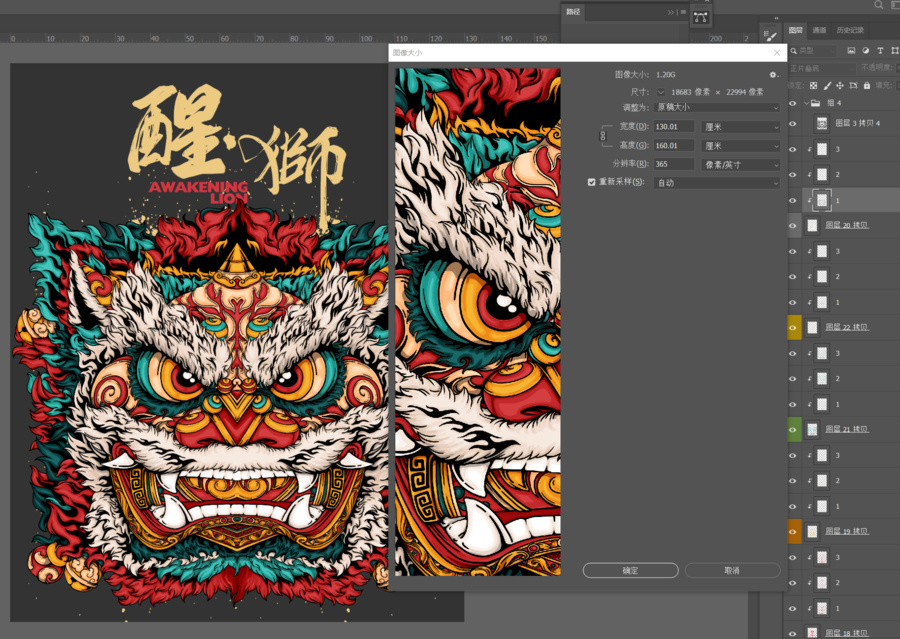Toggle visibility of 图层 20 拷贝 layer
900x639 pixels.
point(793,226)
